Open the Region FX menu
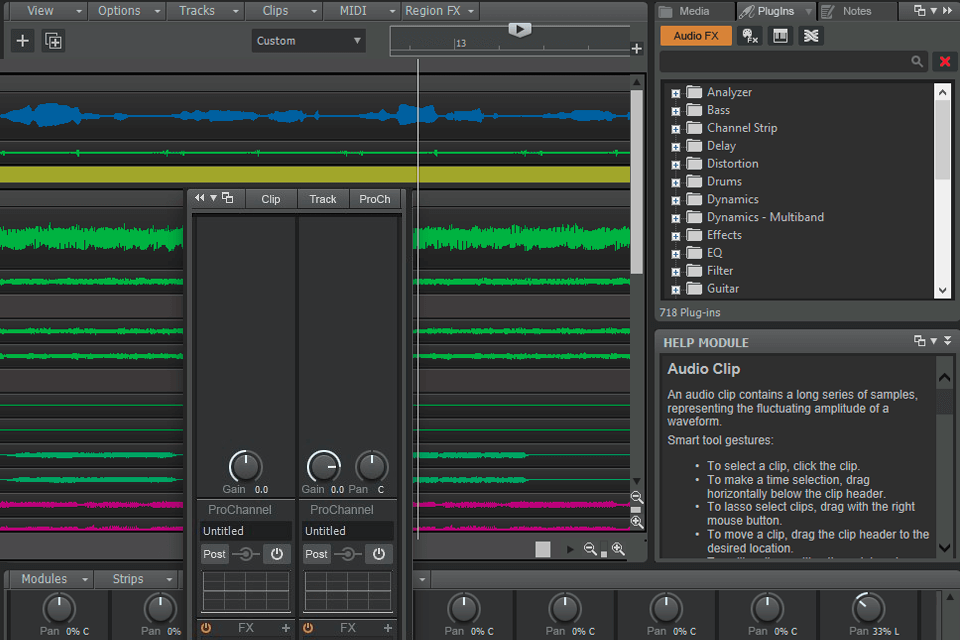Viewport: 960px width, 640px height. tap(440, 10)
